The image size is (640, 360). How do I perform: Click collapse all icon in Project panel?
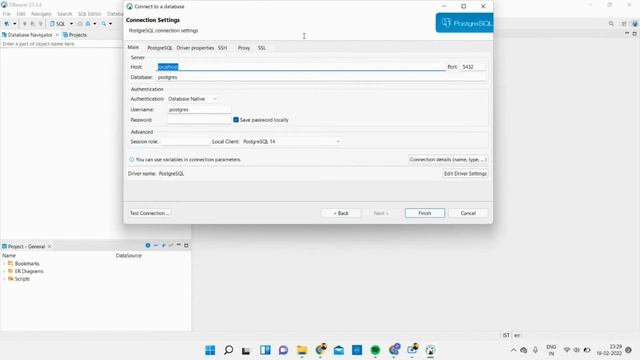point(156,245)
